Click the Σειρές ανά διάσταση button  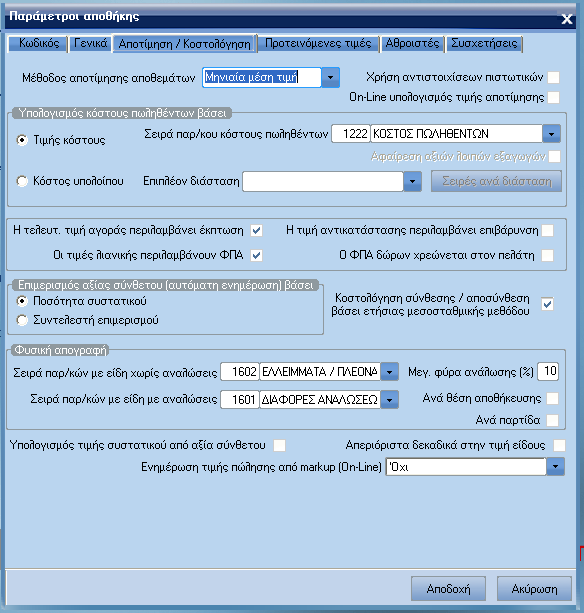click(x=496, y=181)
